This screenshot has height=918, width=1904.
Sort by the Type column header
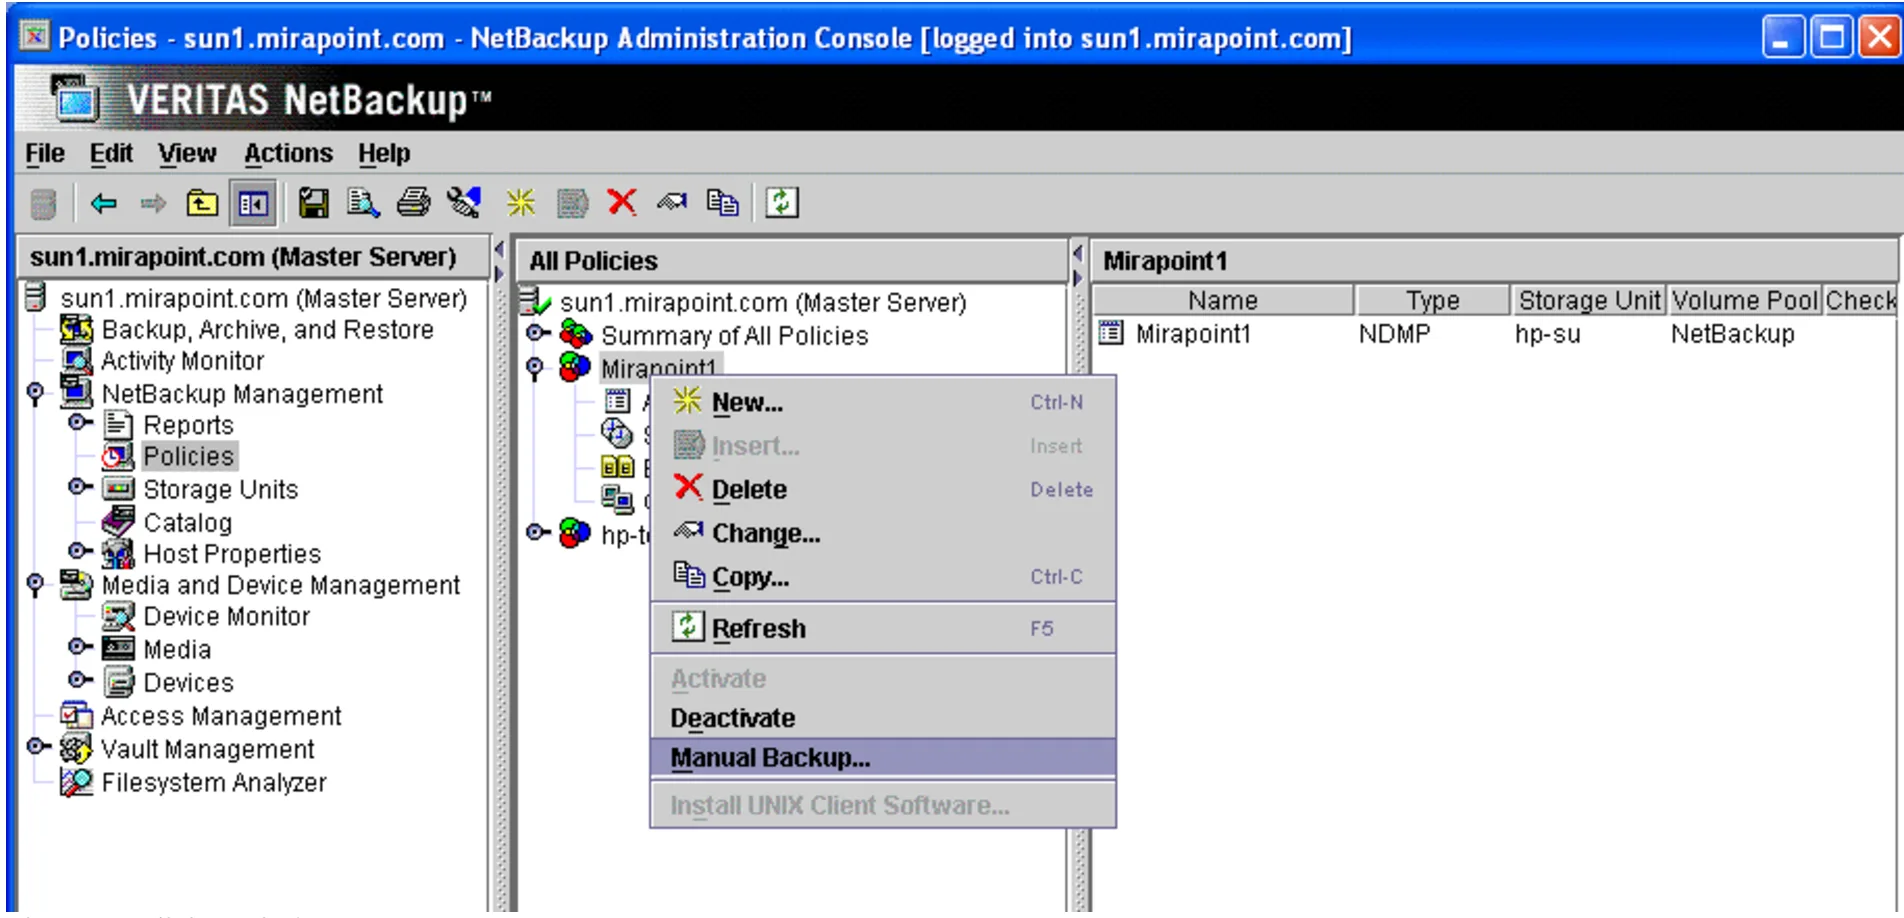click(x=1432, y=301)
